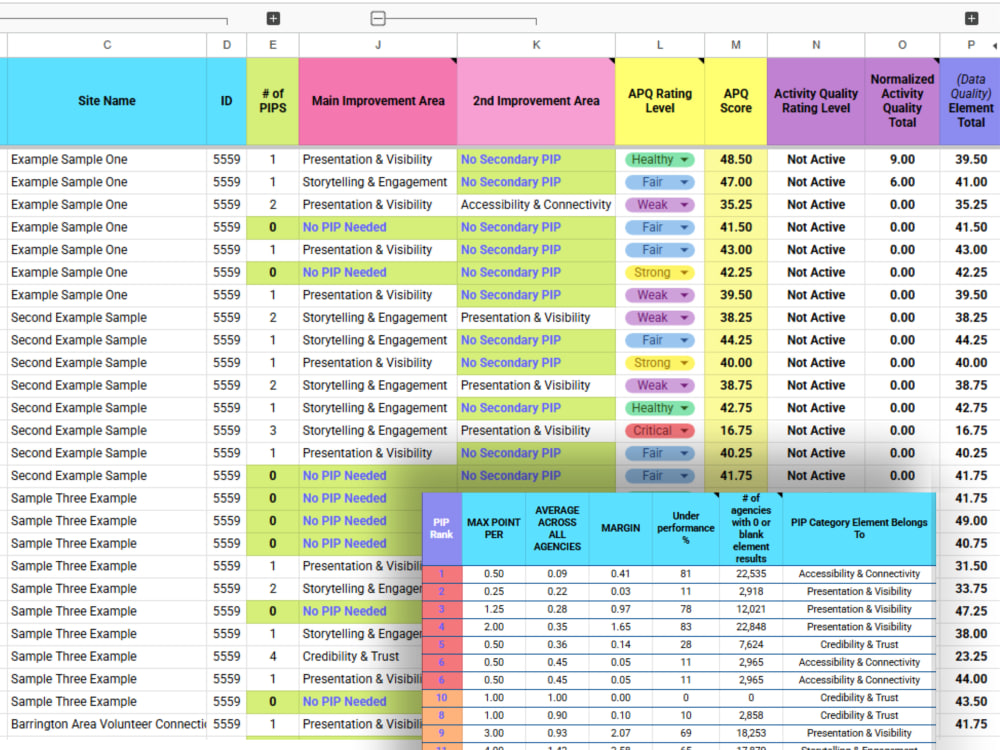Screen dimensions: 1000x750
Task: Select the margin value 0.97 in overlay
Action: click(621, 610)
